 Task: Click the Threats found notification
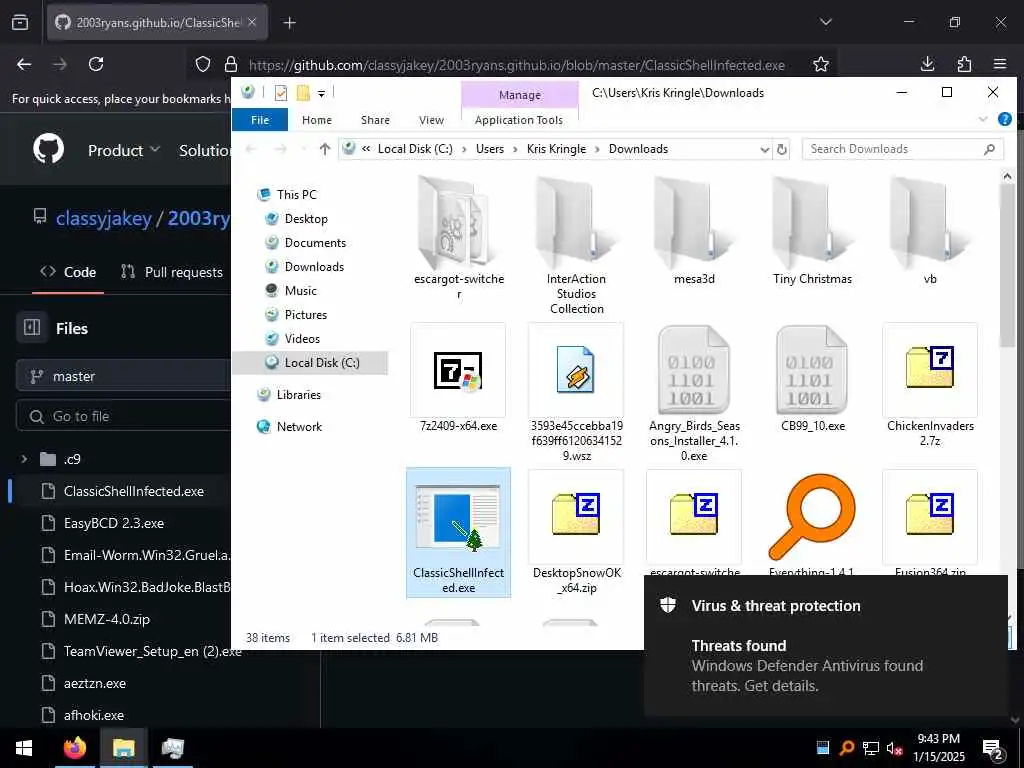pos(825,645)
